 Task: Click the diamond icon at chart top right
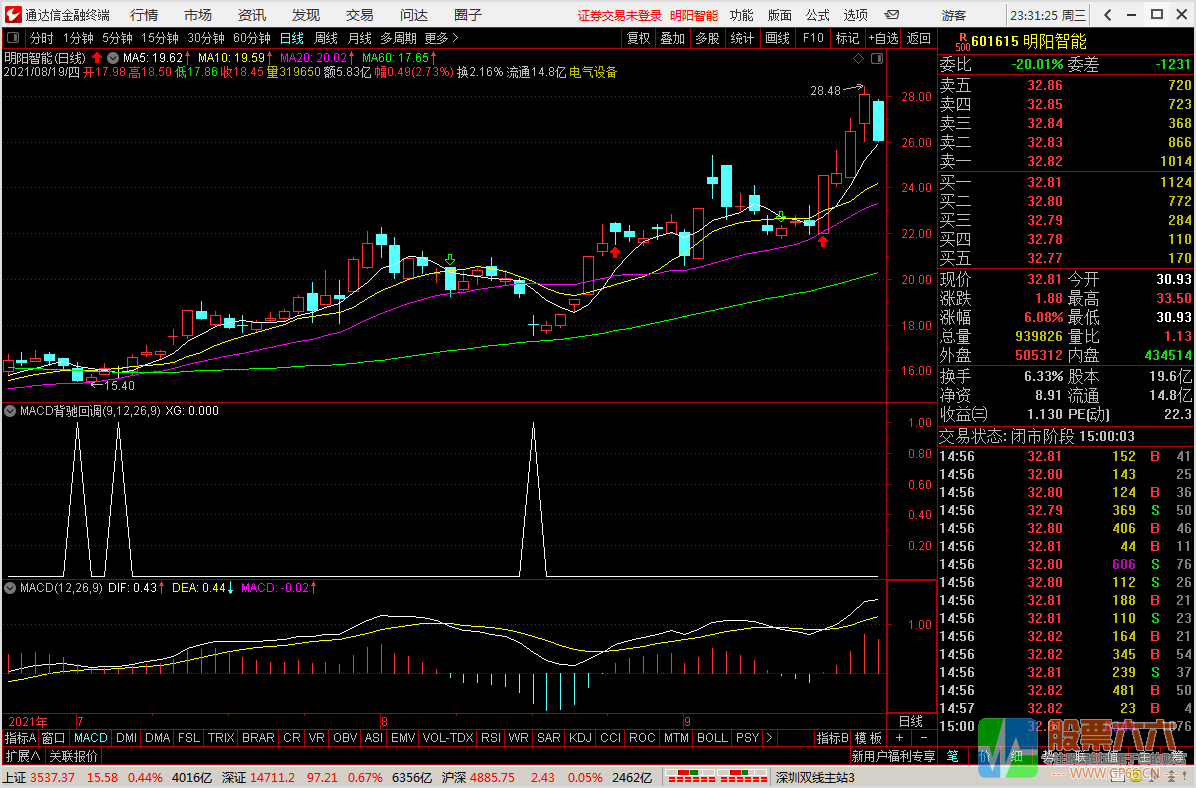pyautogui.click(x=858, y=59)
